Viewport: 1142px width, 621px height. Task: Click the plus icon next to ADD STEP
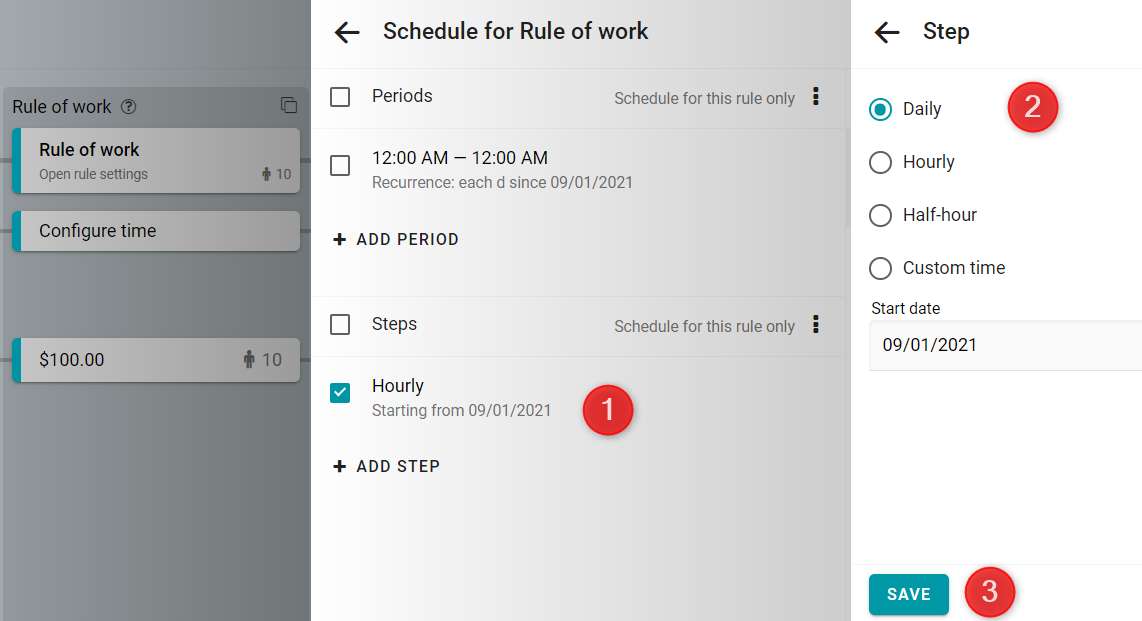click(339, 466)
